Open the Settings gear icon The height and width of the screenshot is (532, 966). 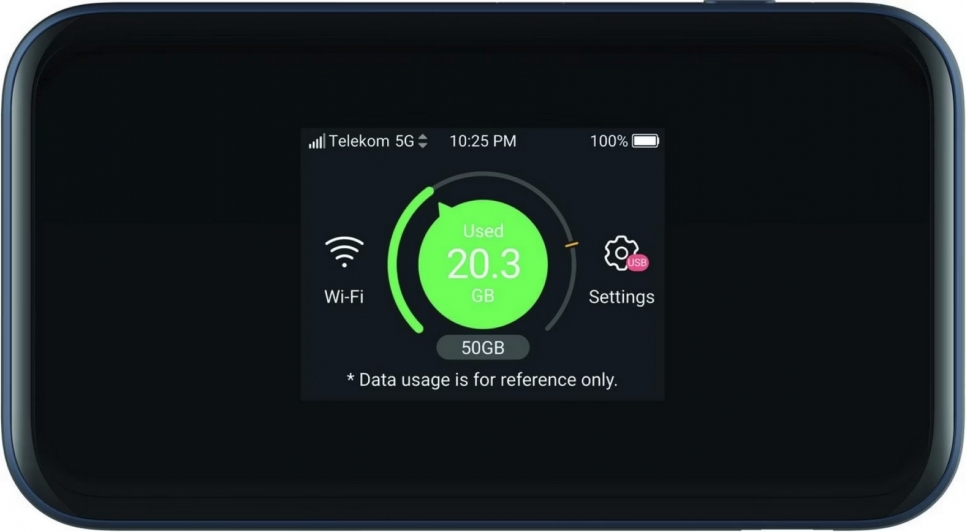pos(621,252)
